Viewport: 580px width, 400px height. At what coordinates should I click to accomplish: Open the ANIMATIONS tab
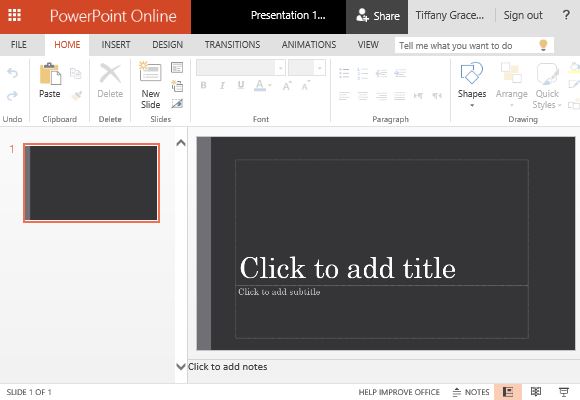[x=309, y=45]
